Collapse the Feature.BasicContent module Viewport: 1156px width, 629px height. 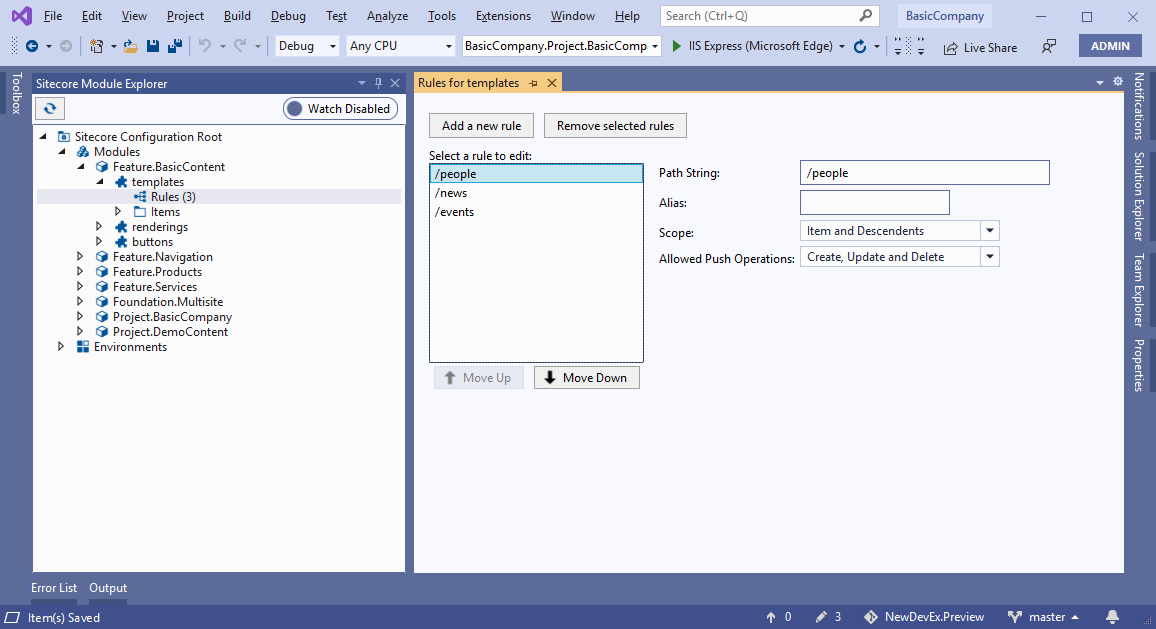click(x=80, y=167)
